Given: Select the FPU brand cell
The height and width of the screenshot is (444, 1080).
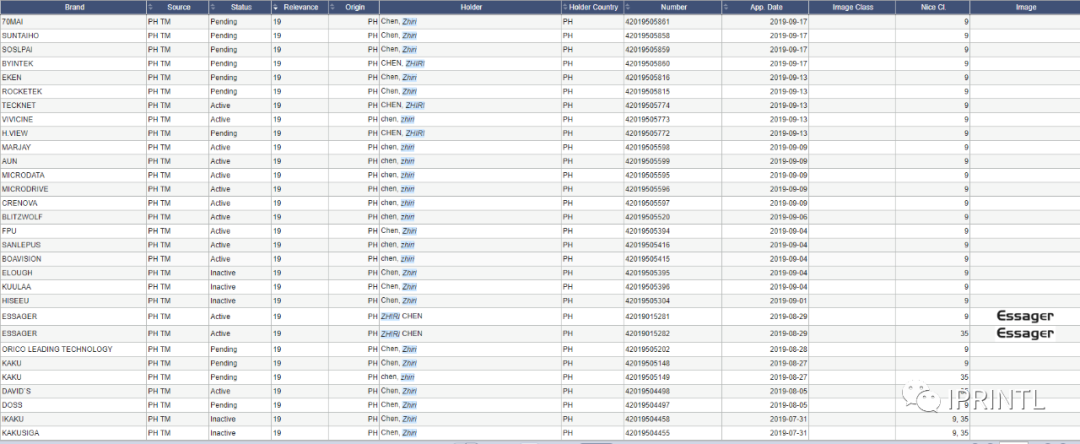Looking at the screenshot, I should [x=74, y=231].
